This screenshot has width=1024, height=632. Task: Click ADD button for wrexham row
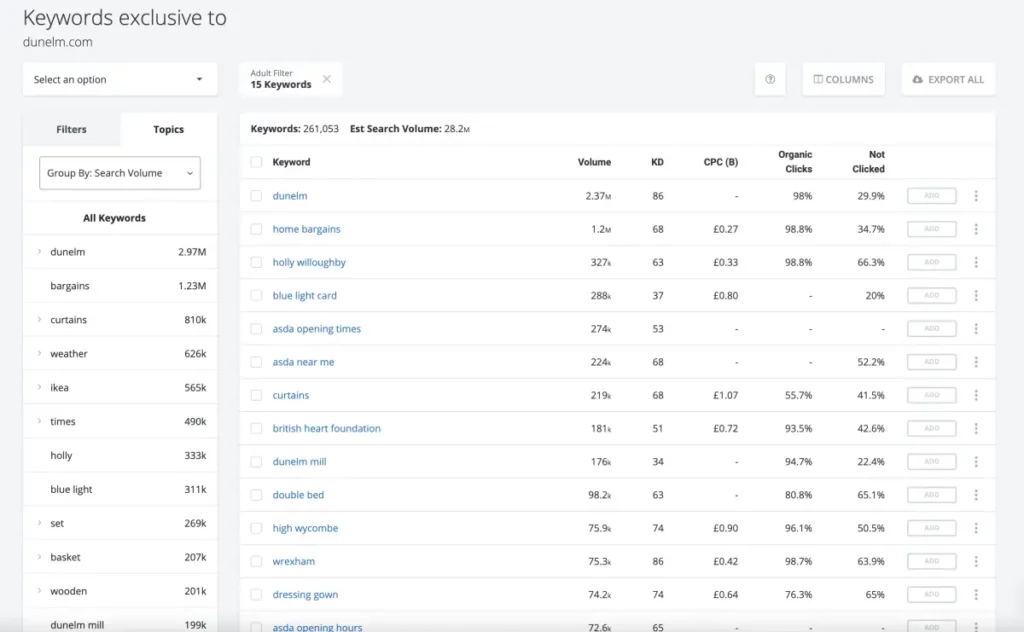click(x=931, y=561)
